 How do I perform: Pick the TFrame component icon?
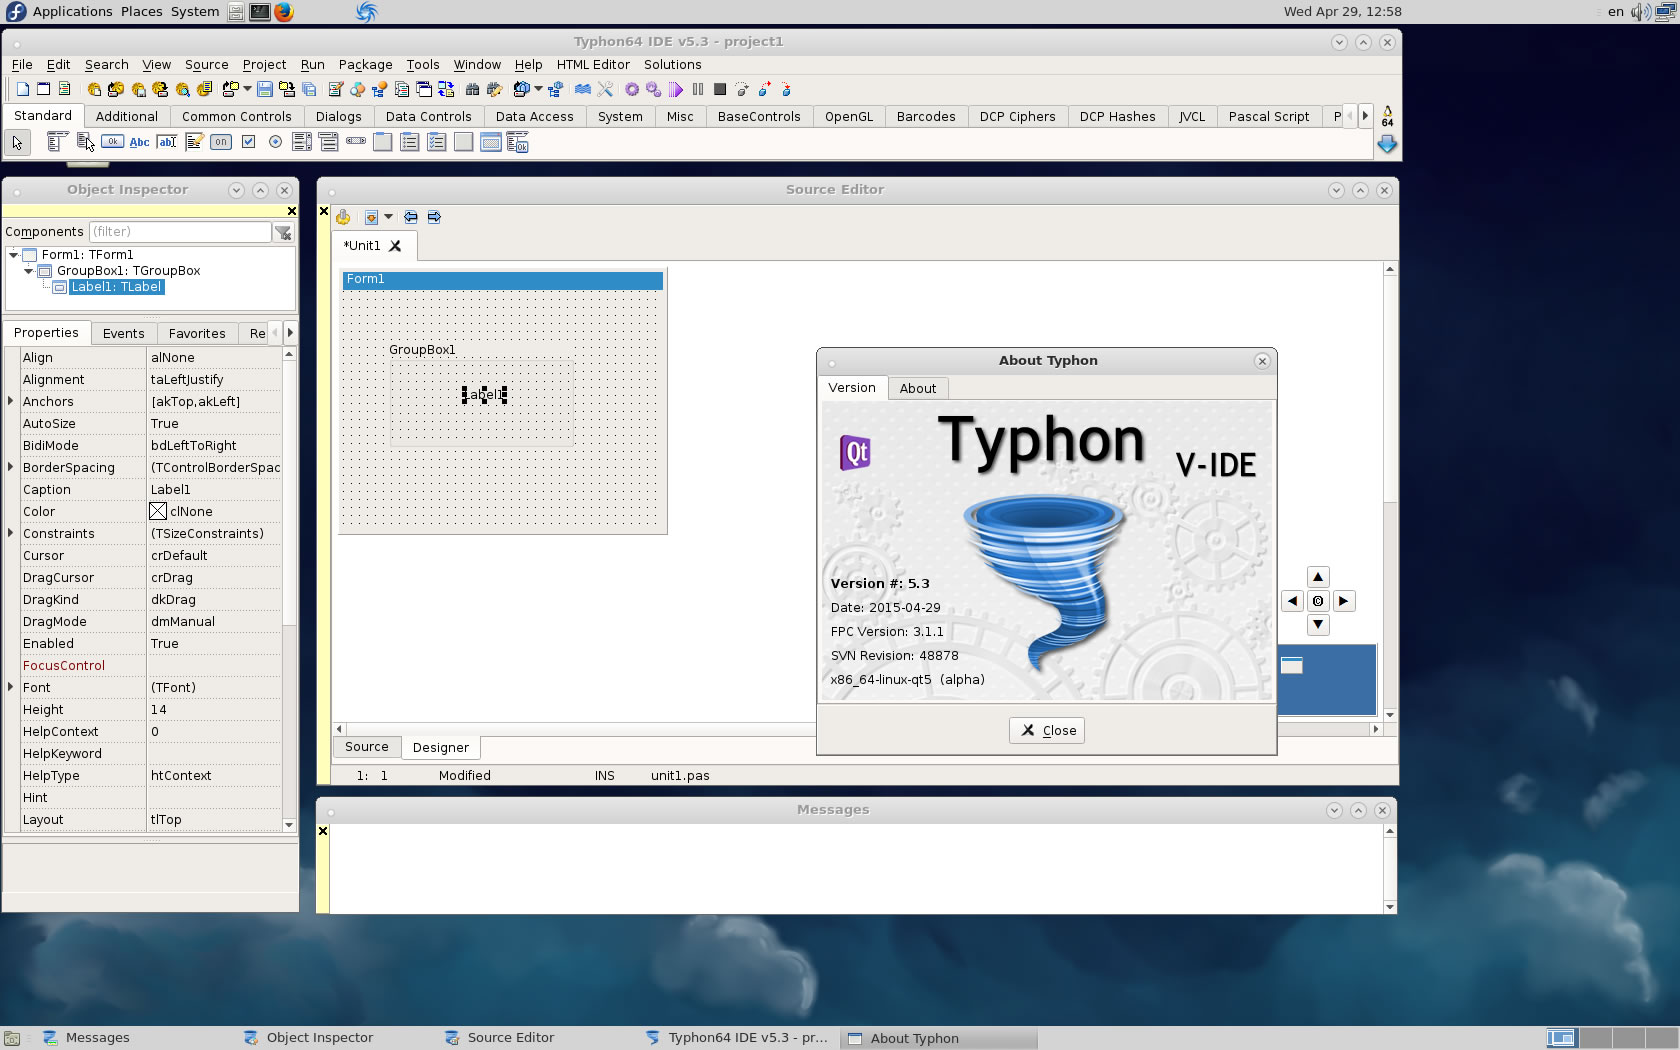[490, 142]
